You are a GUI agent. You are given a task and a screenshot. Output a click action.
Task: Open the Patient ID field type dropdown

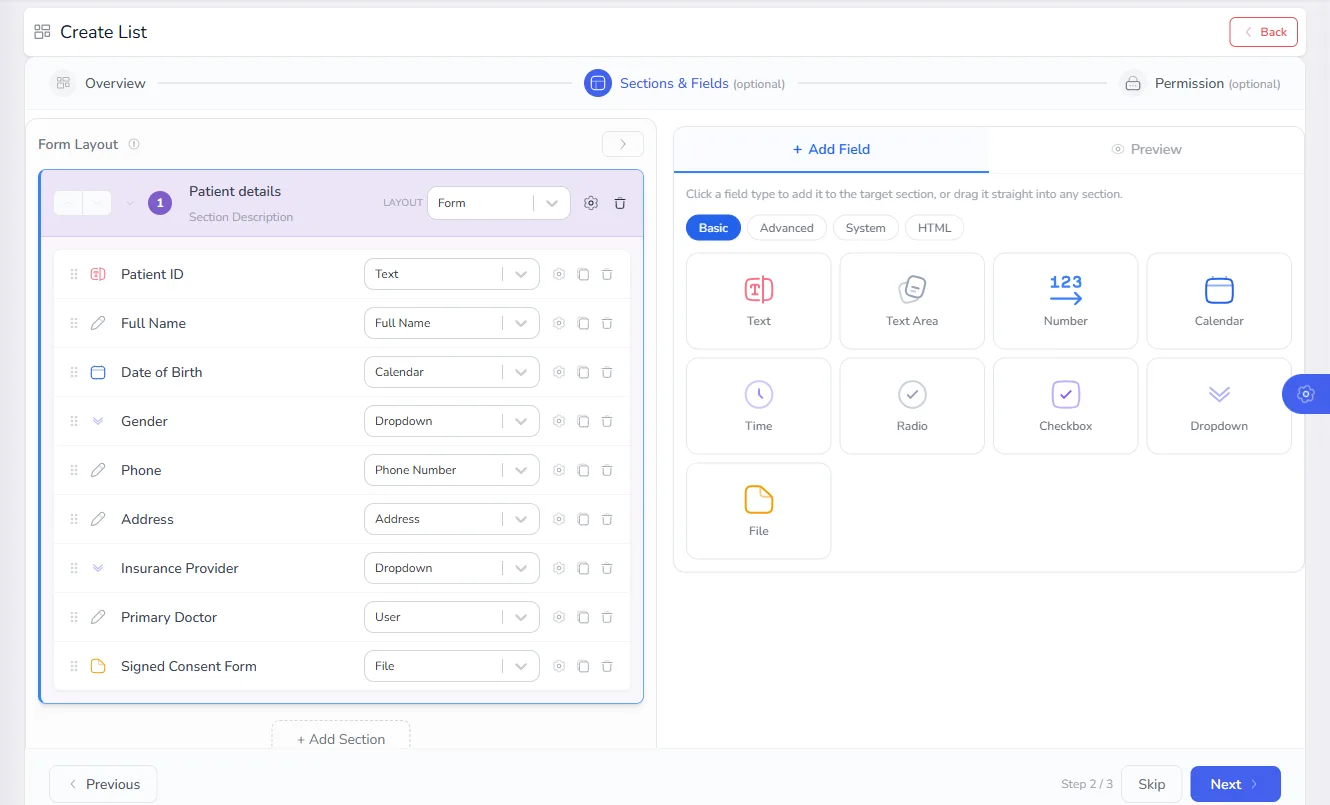point(452,274)
